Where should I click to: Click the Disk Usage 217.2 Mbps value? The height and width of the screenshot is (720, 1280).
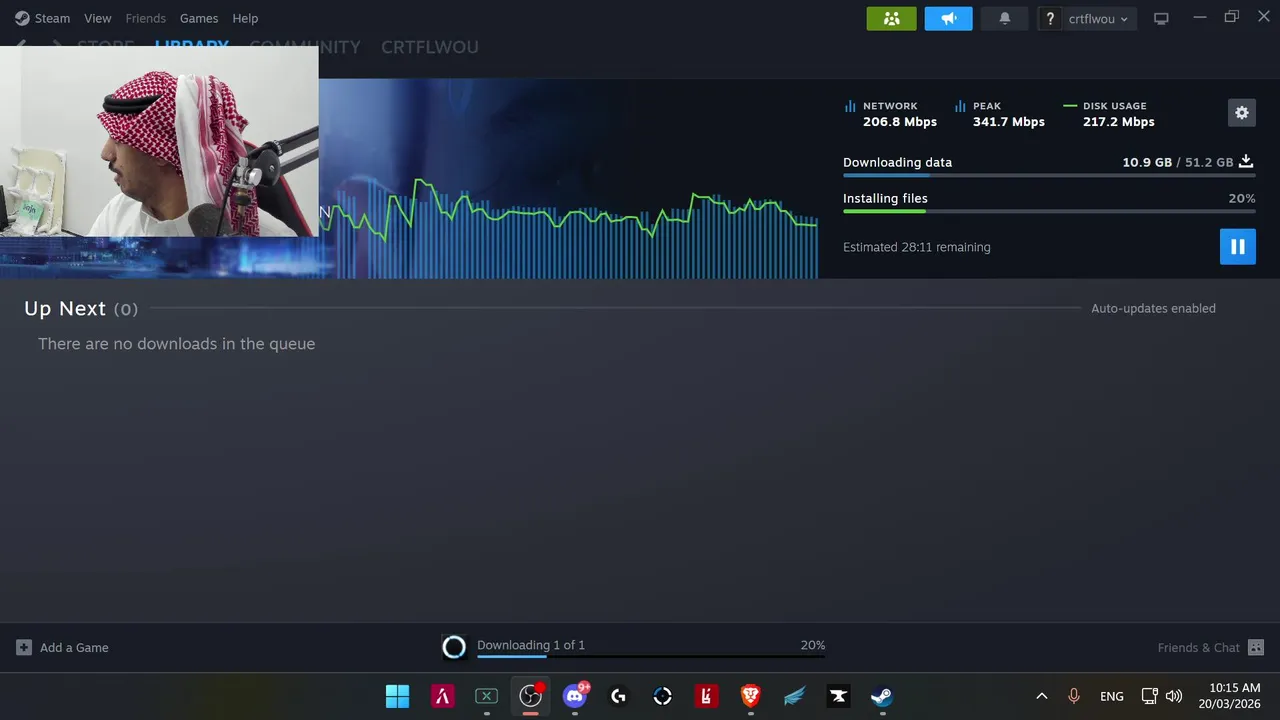click(x=1119, y=122)
